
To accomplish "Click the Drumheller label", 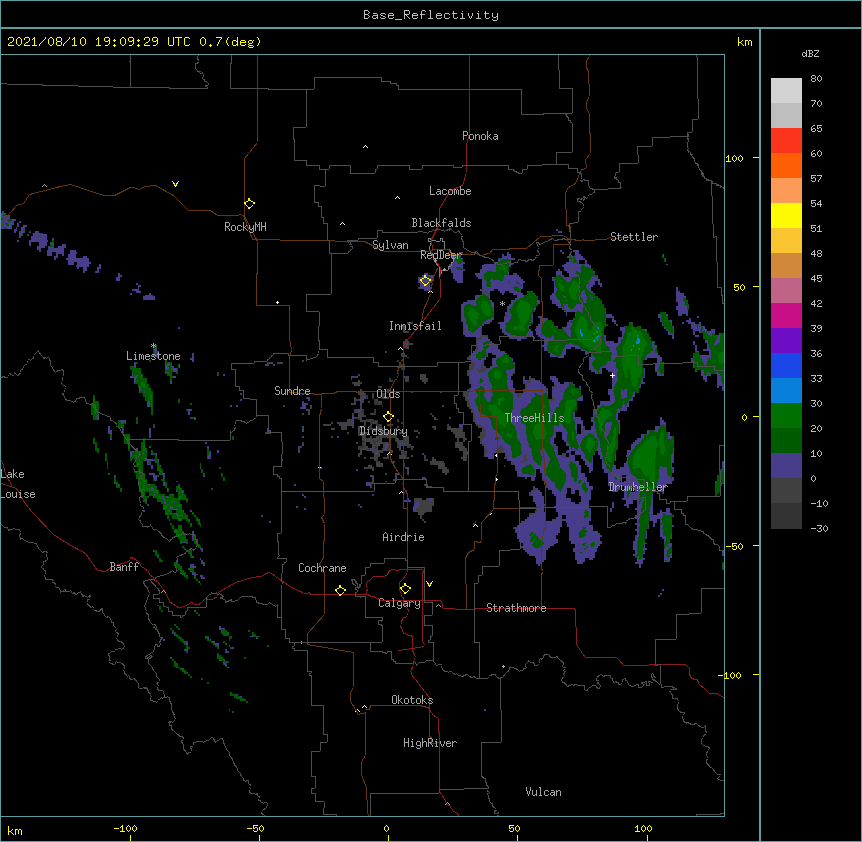I will 638,487.
